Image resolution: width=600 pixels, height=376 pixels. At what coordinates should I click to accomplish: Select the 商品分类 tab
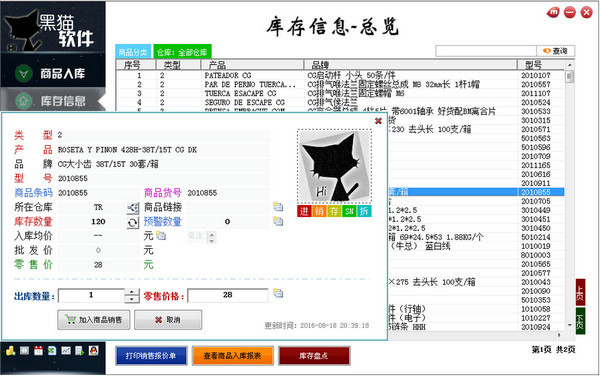click(x=133, y=52)
